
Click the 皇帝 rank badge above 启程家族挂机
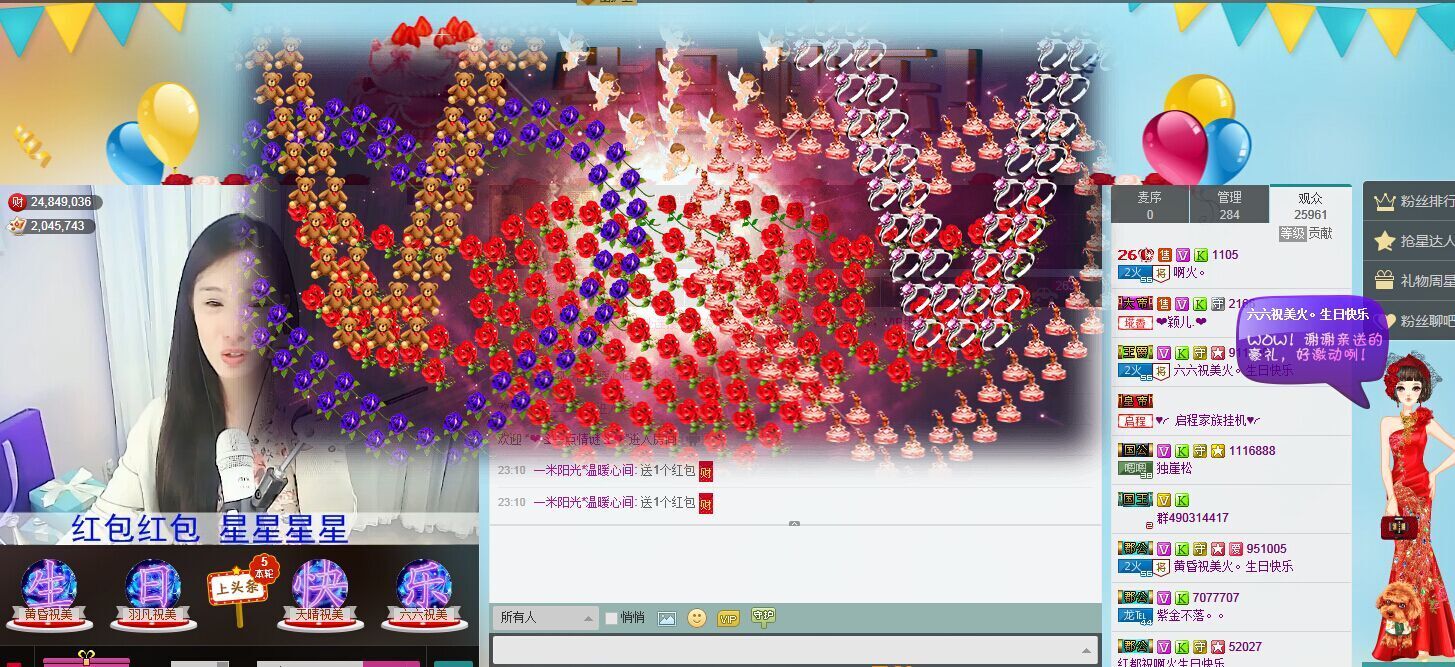tap(1134, 402)
